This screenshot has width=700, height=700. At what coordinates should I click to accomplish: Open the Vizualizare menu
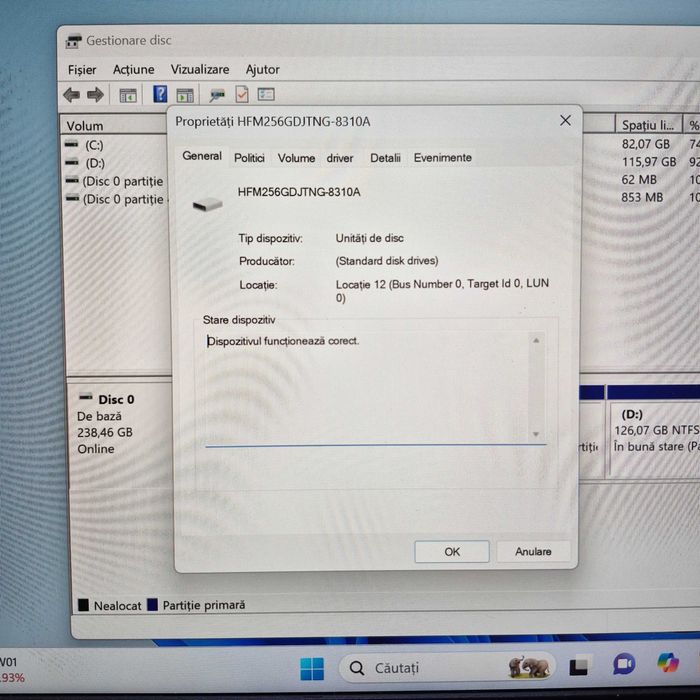(x=200, y=69)
